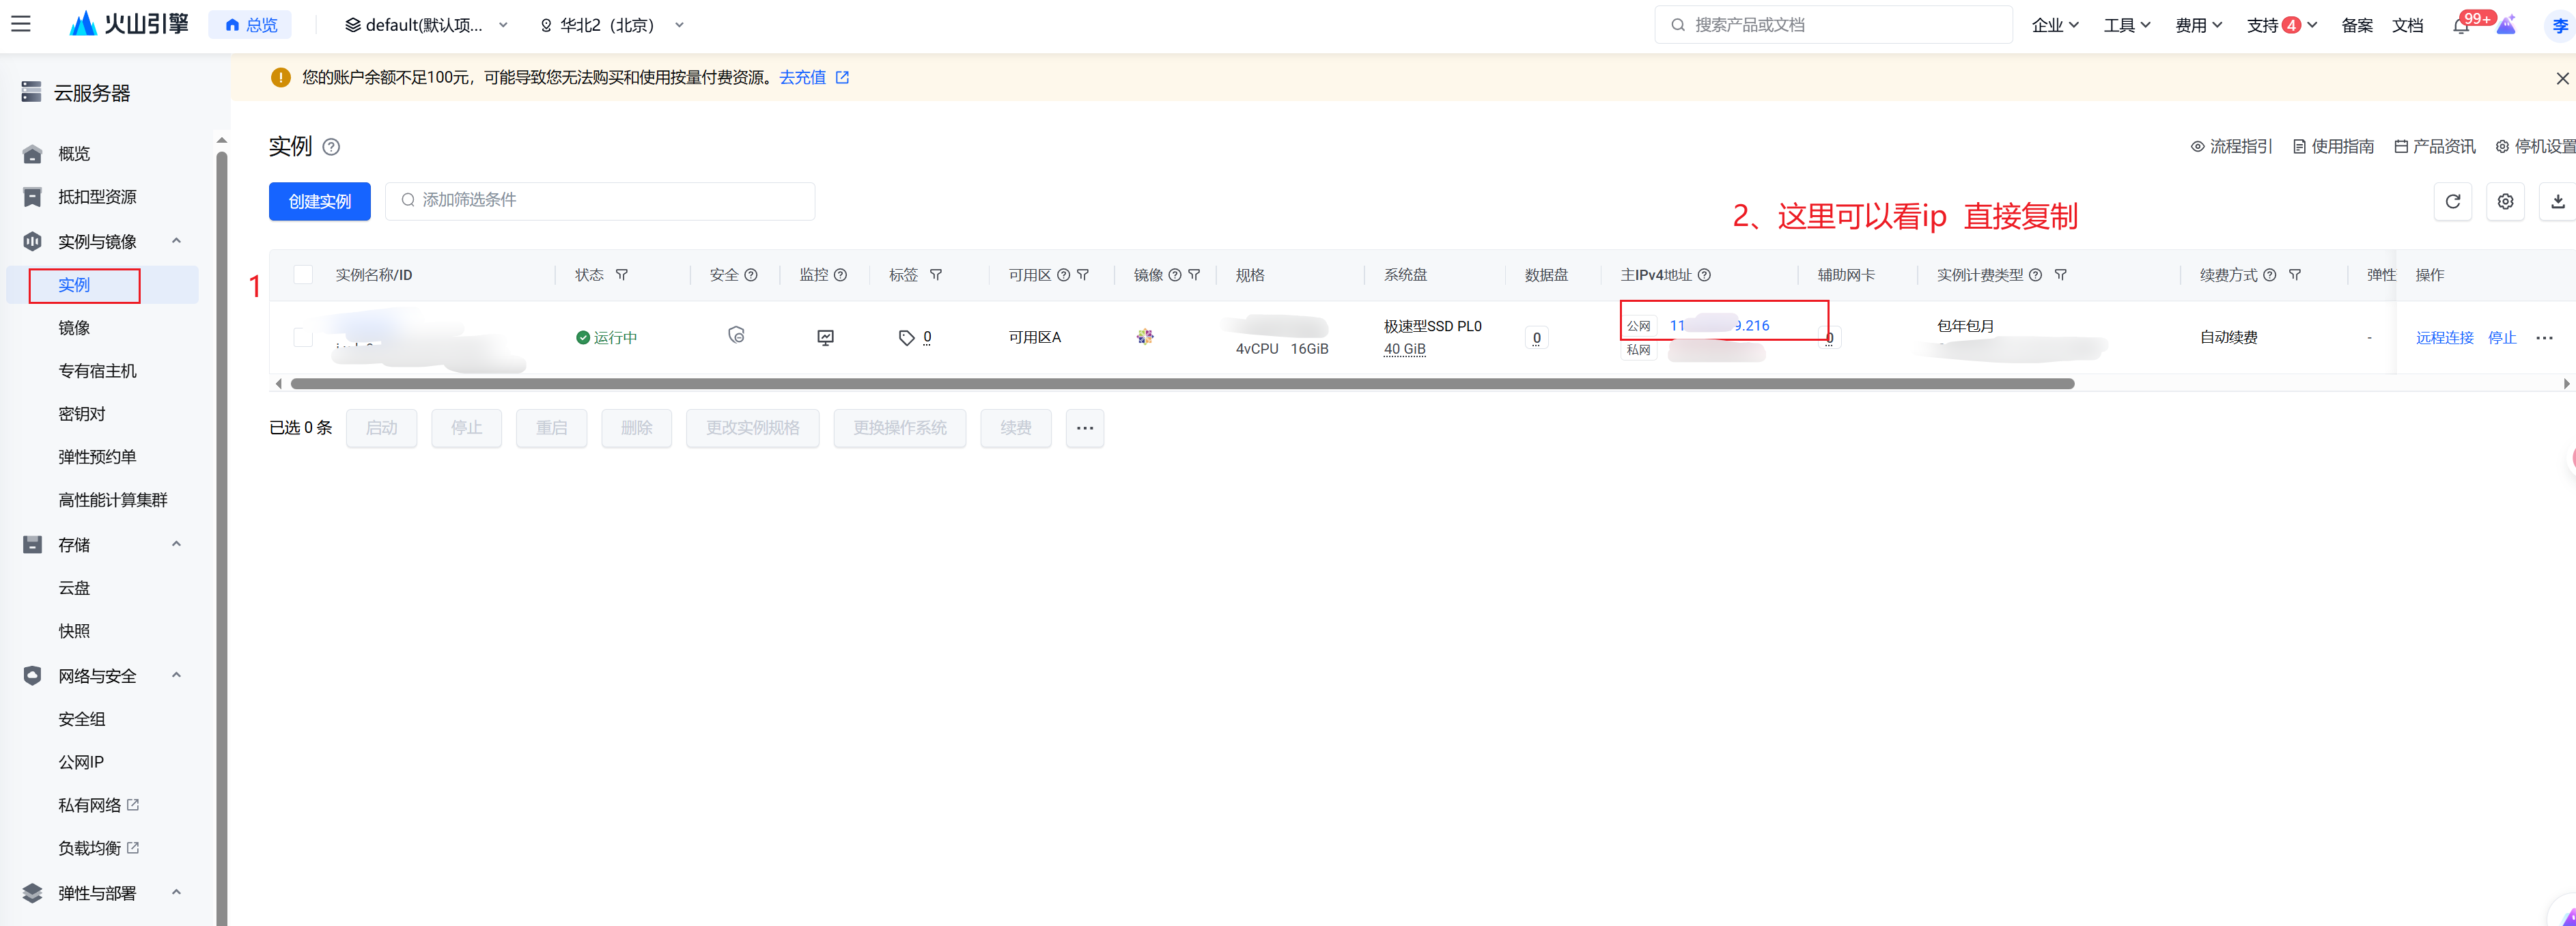Select 安全组 in the sidebar
The width and height of the screenshot is (2576, 926).
coord(82,719)
